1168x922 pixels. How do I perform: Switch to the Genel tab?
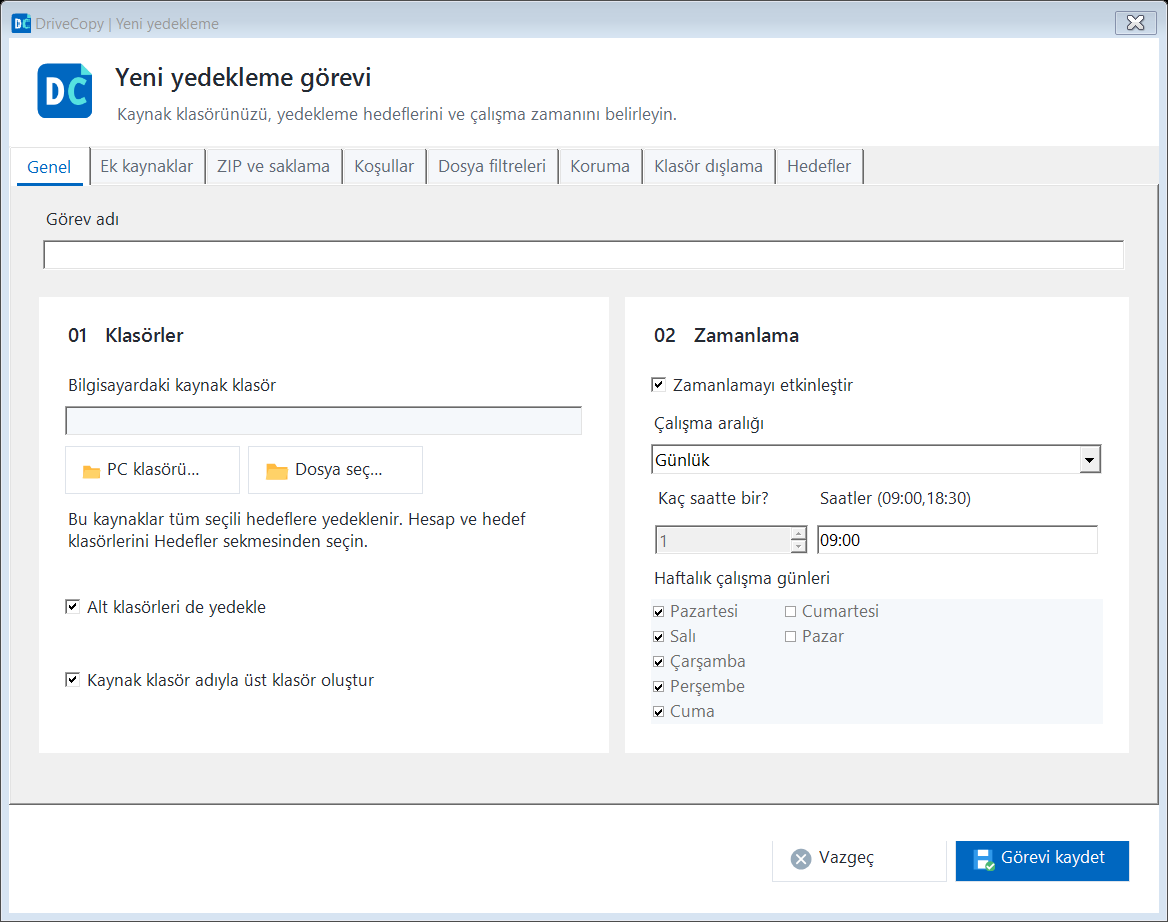(49, 167)
